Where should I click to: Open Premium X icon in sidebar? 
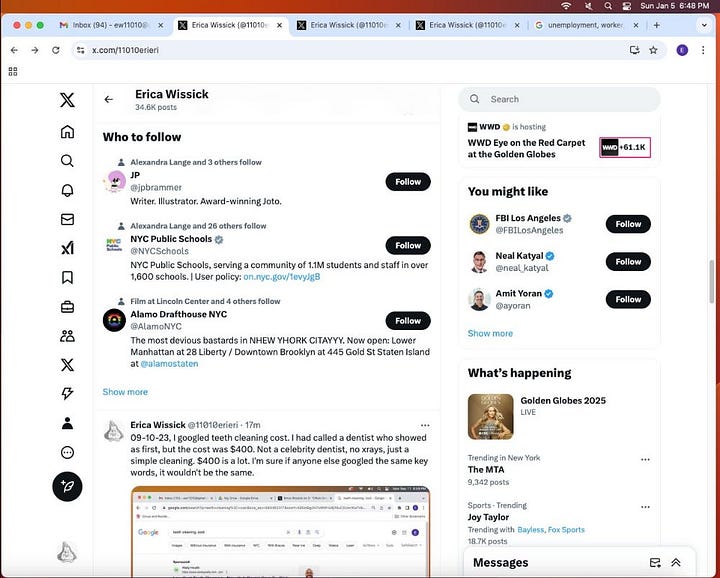click(x=67, y=365)
